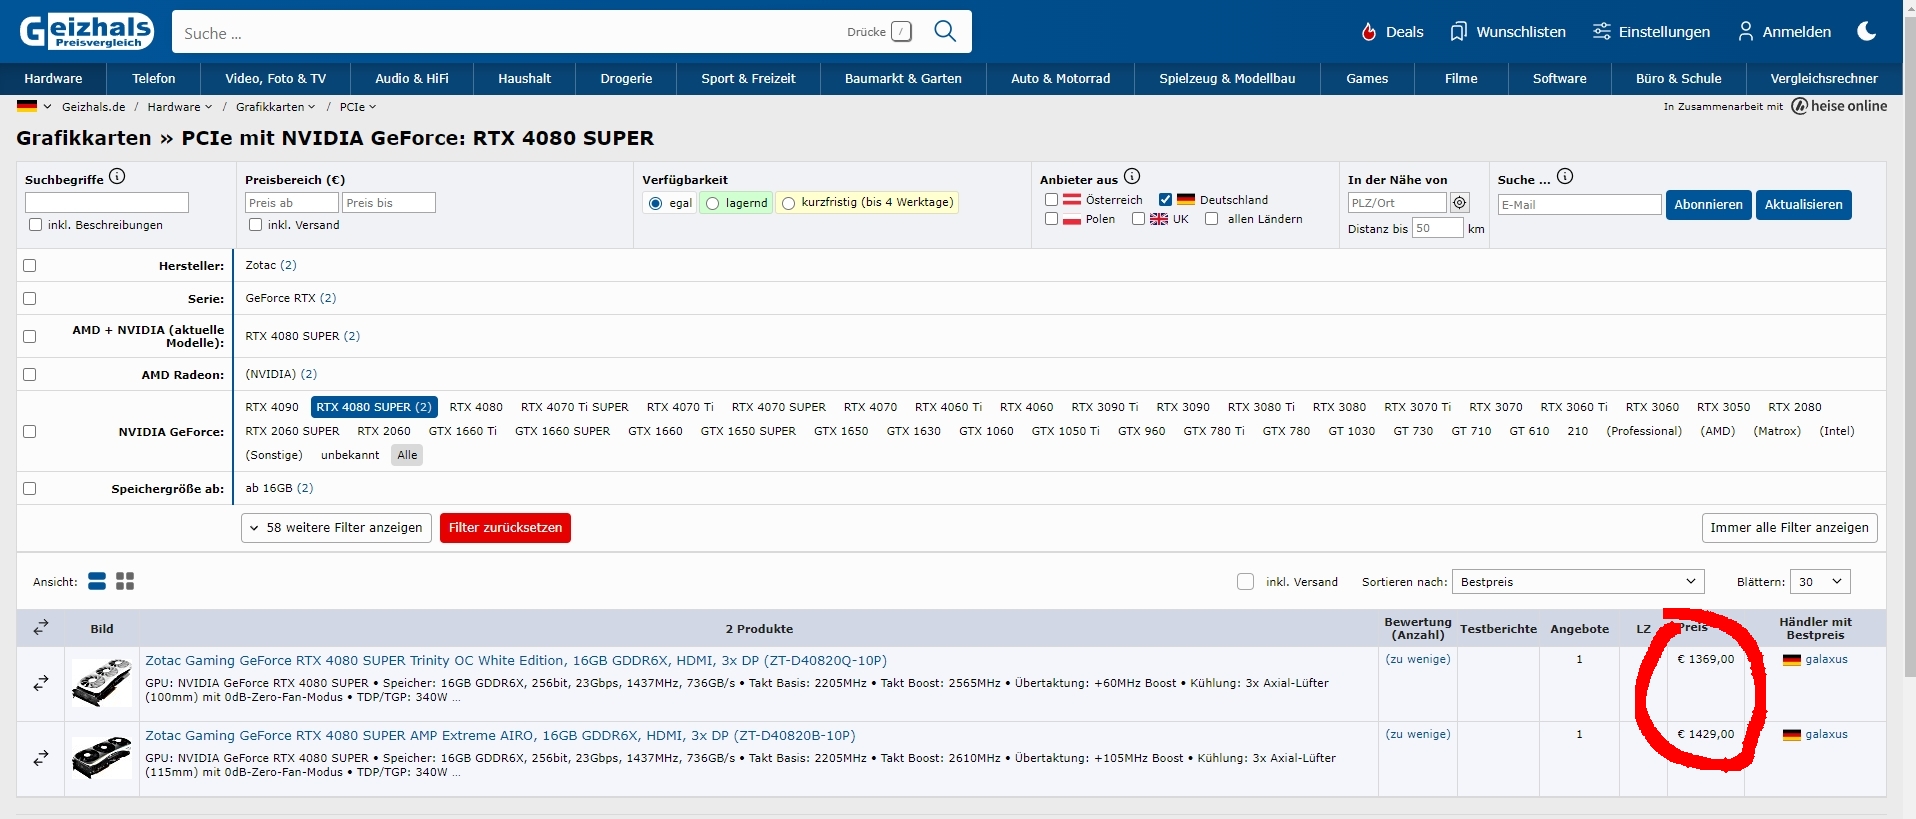This screenshot has width=1916, height=819.
Task: Tick the Speichergröße ab row checkbox
Action: click(x=30, y=489)
